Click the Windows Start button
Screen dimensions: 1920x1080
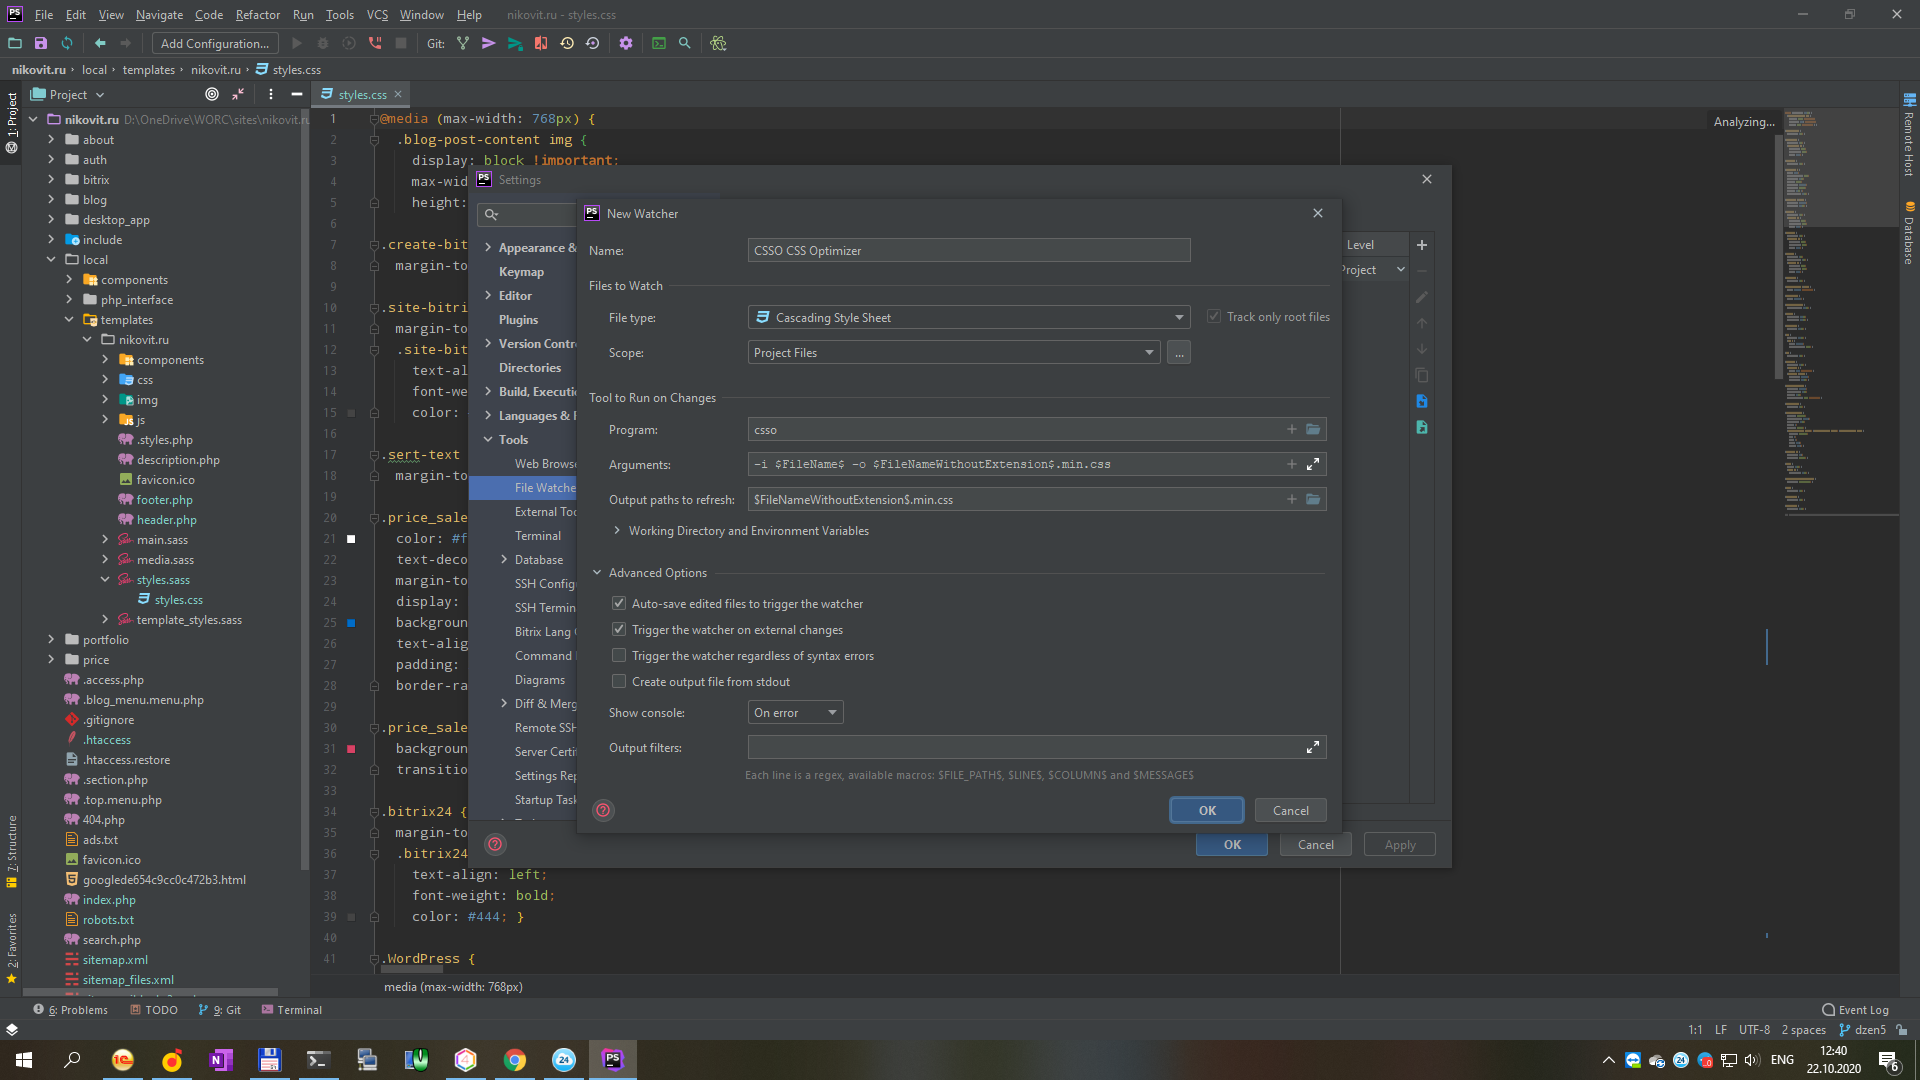[24, 1060]
